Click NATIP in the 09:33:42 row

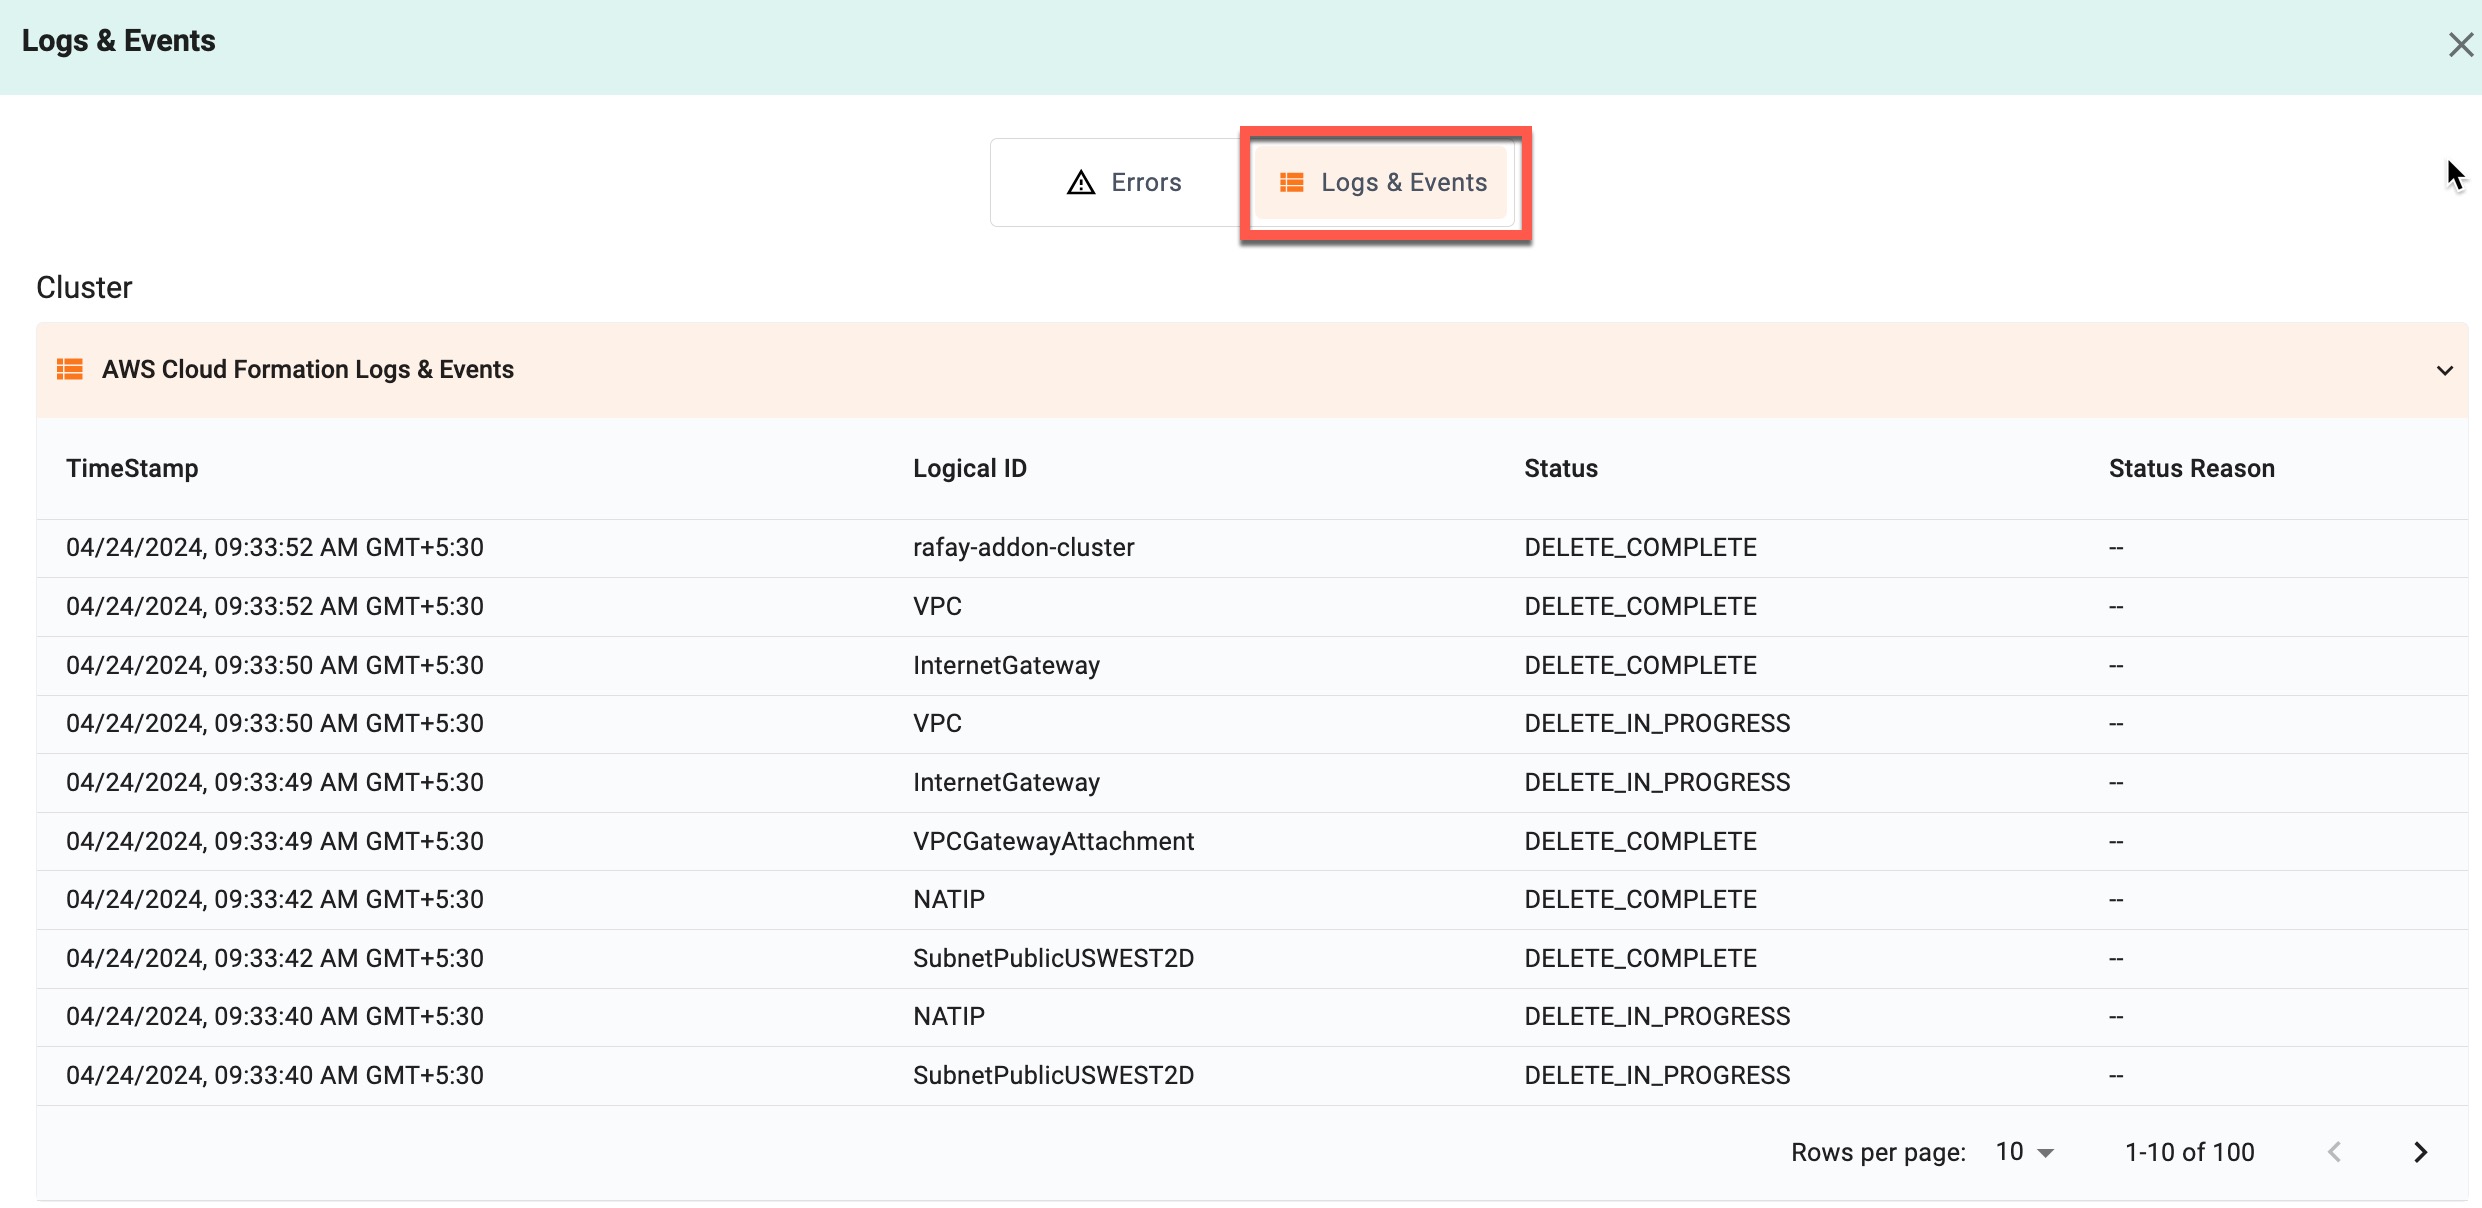click(949, 899)
